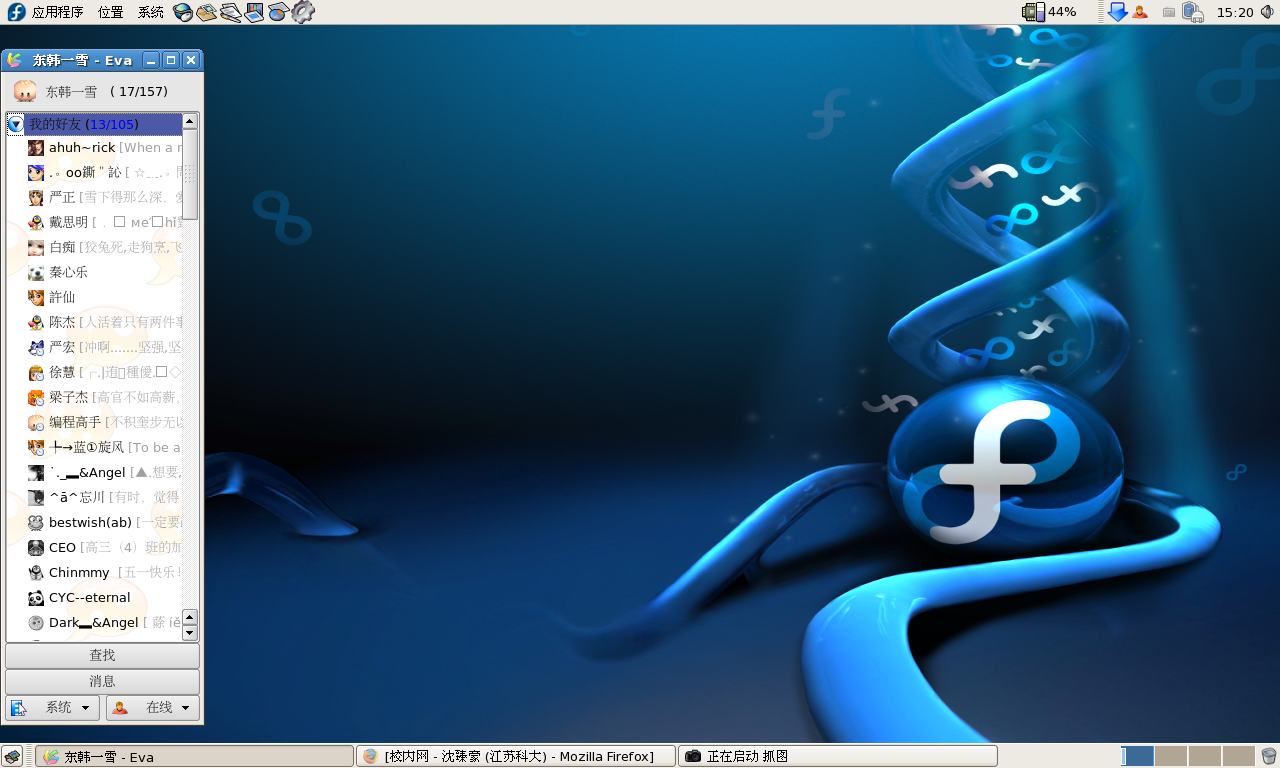Open the 在线 status dropdown
1280x768 pixels.
click(x=153, y=708)
